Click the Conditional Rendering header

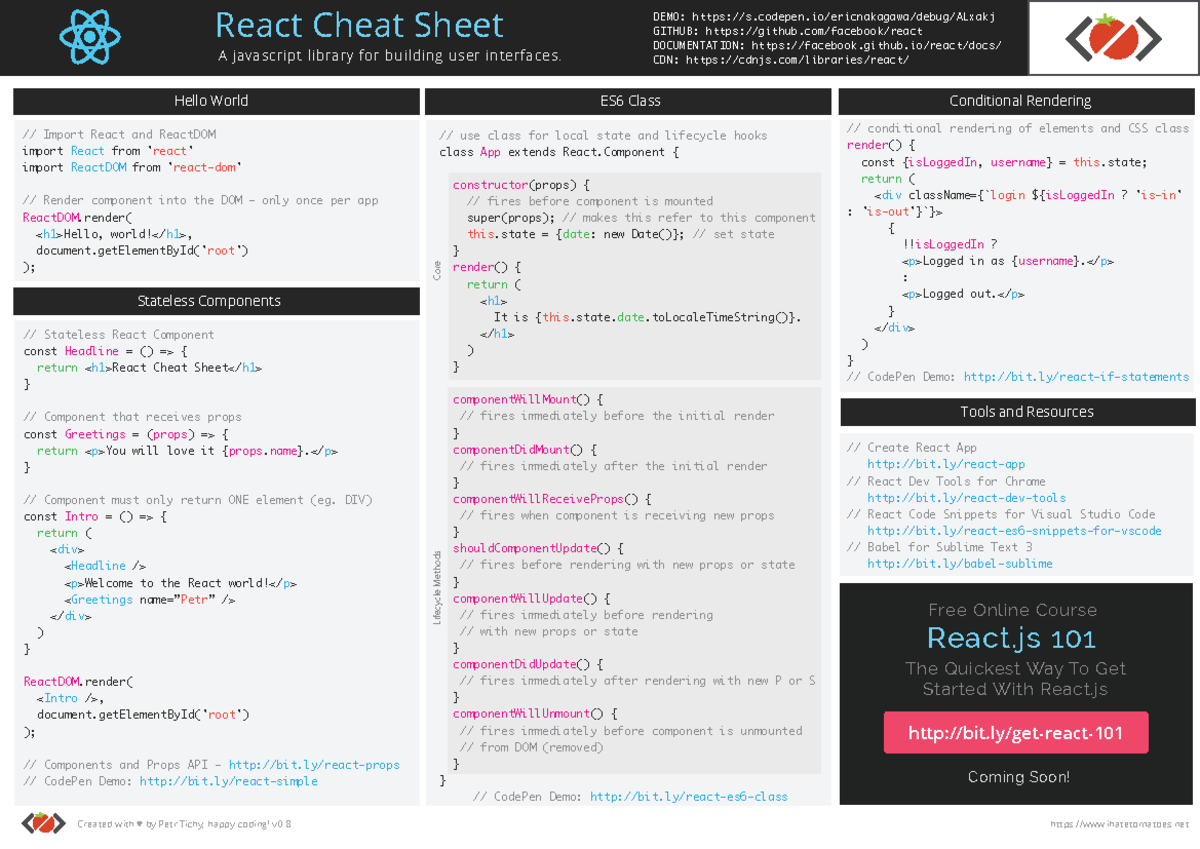(1019, 101)
